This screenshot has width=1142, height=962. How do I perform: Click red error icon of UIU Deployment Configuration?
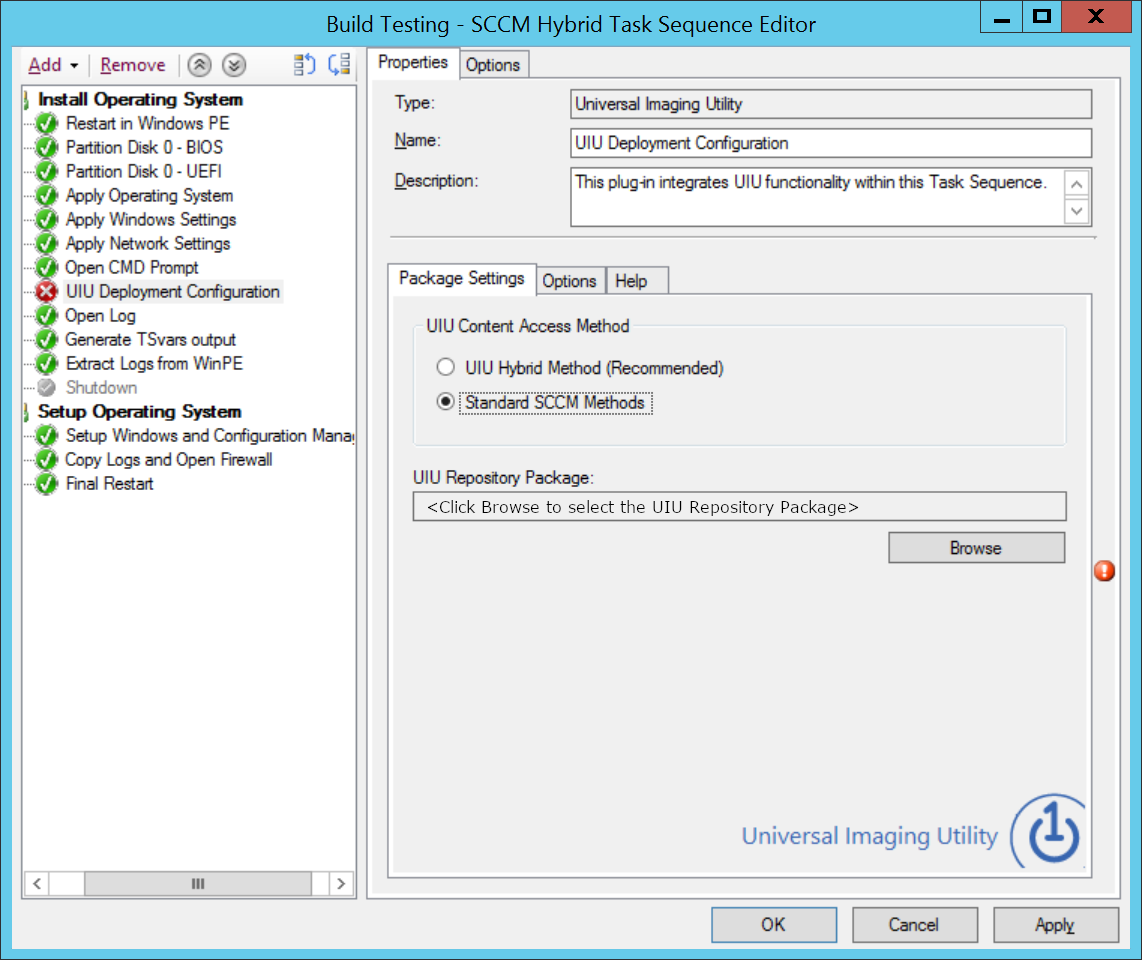click(47, 292)
